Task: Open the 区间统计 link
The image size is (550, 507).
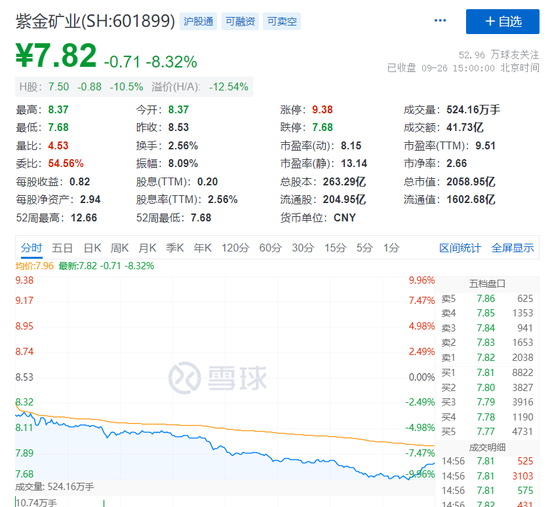Action: [460, 248]
